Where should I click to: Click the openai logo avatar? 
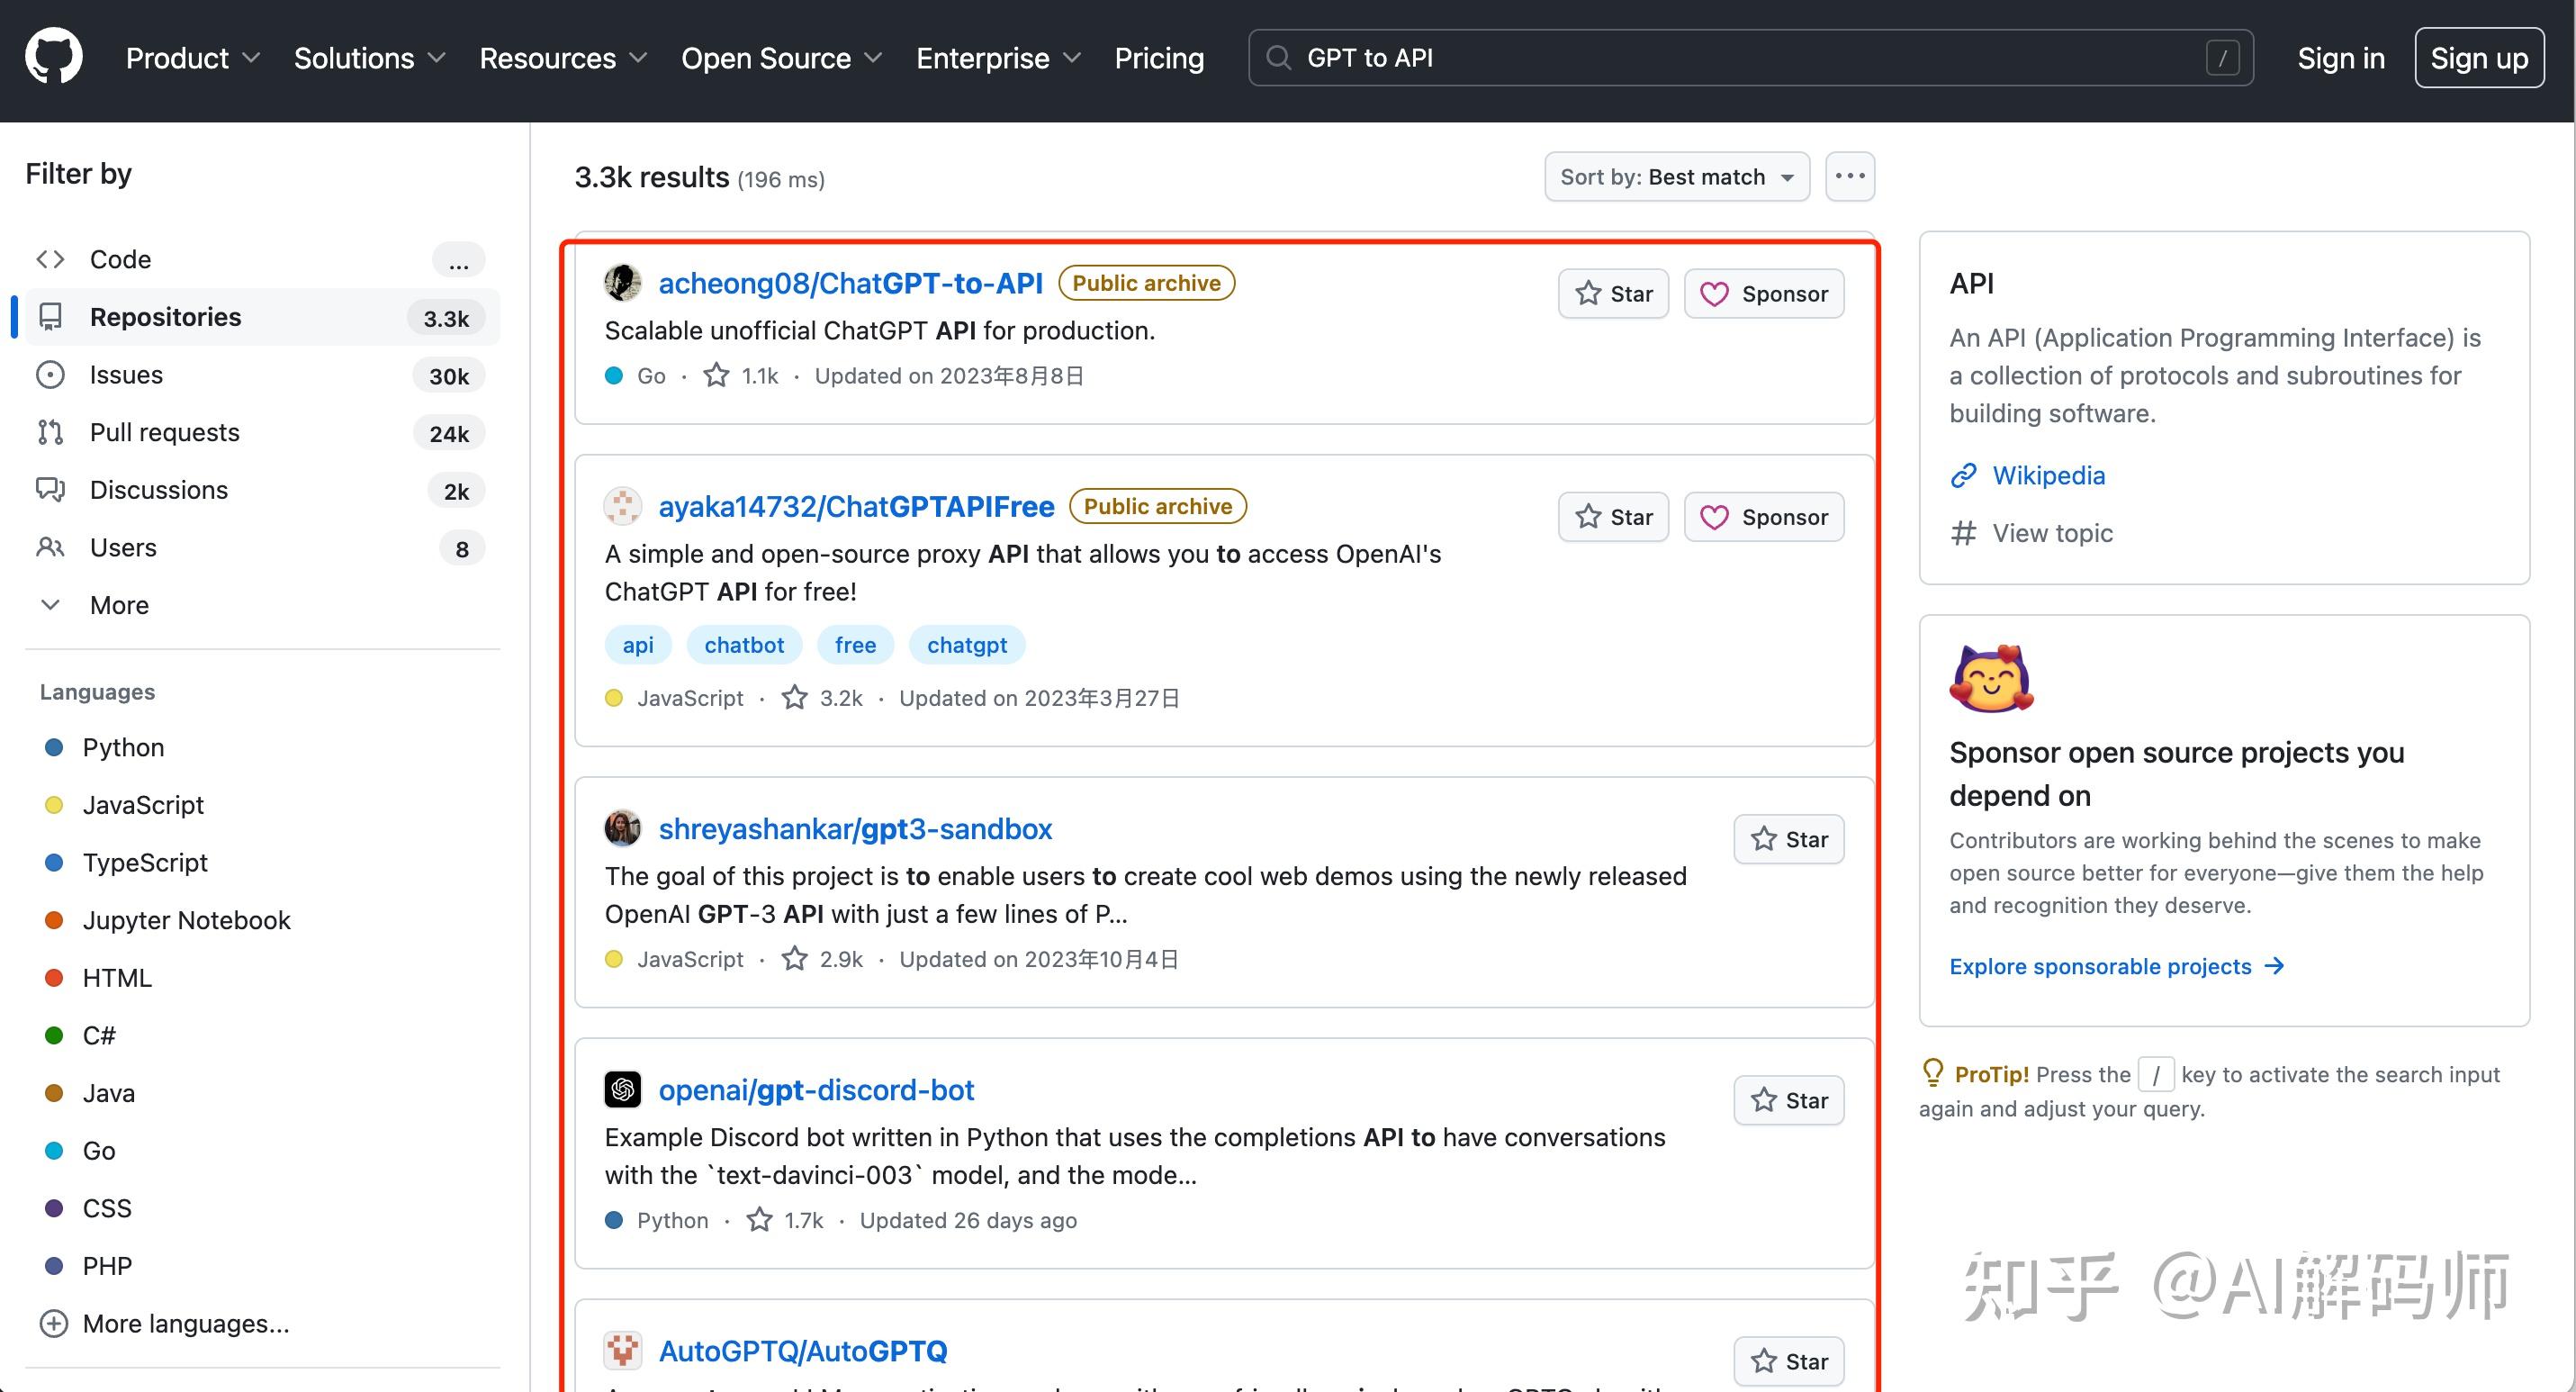tap(622, 1089)
